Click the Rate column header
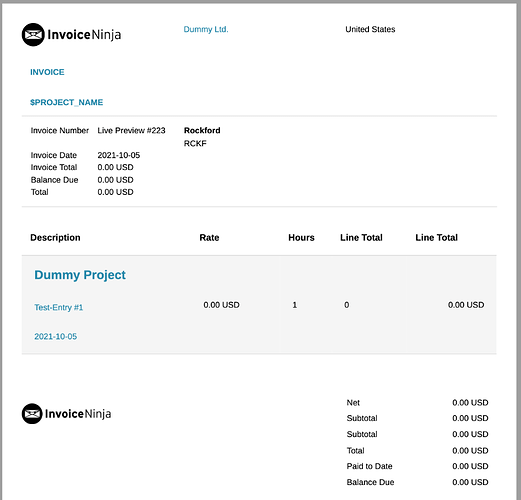The image size is (521, 500). click(x=209, y=238)
